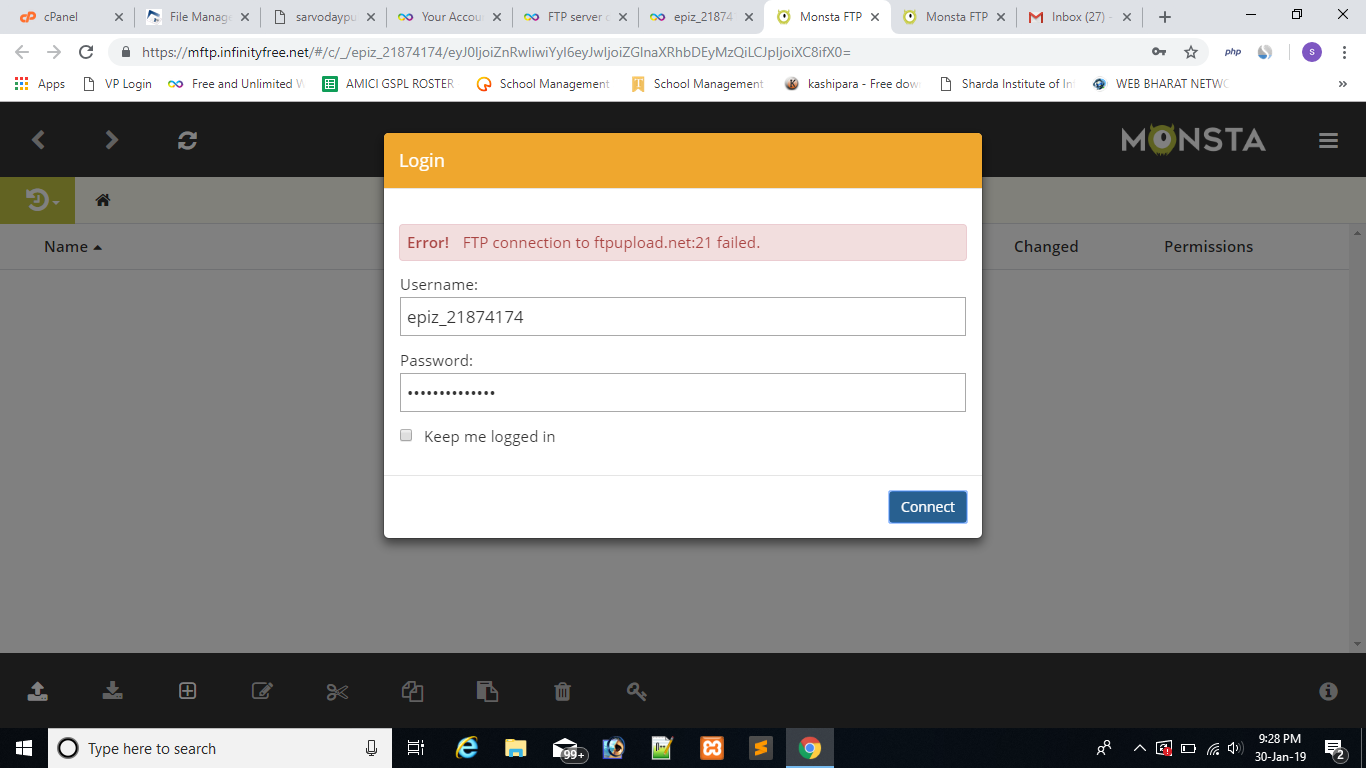
Task: Click the Username input field
Action: [682, 317]
